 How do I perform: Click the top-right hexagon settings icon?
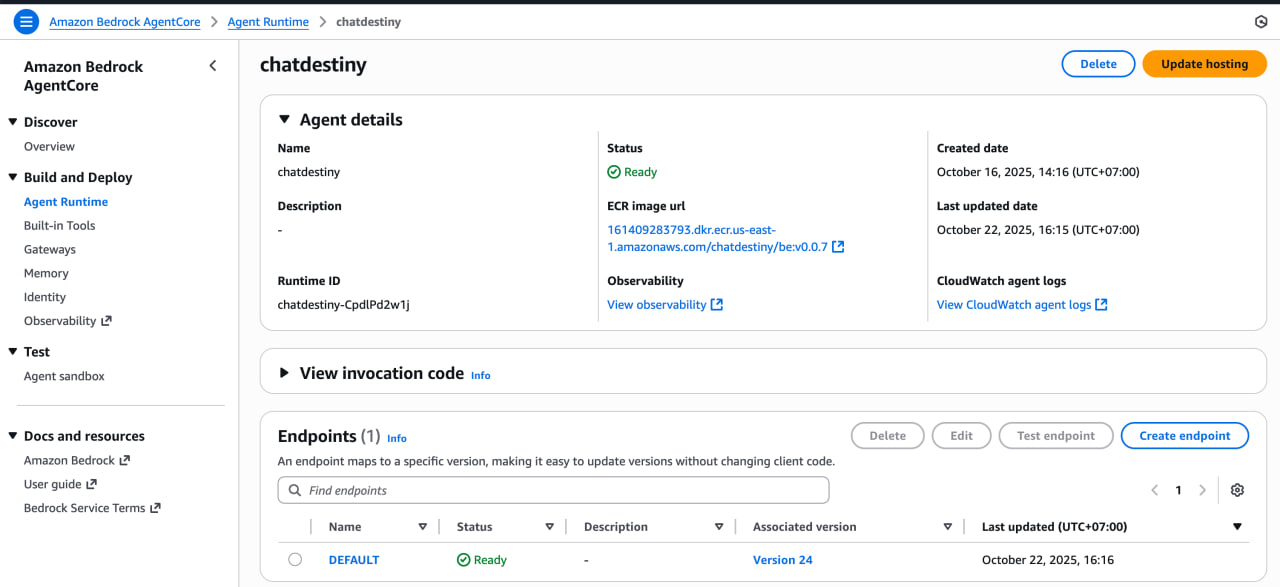coord(1260,22)
